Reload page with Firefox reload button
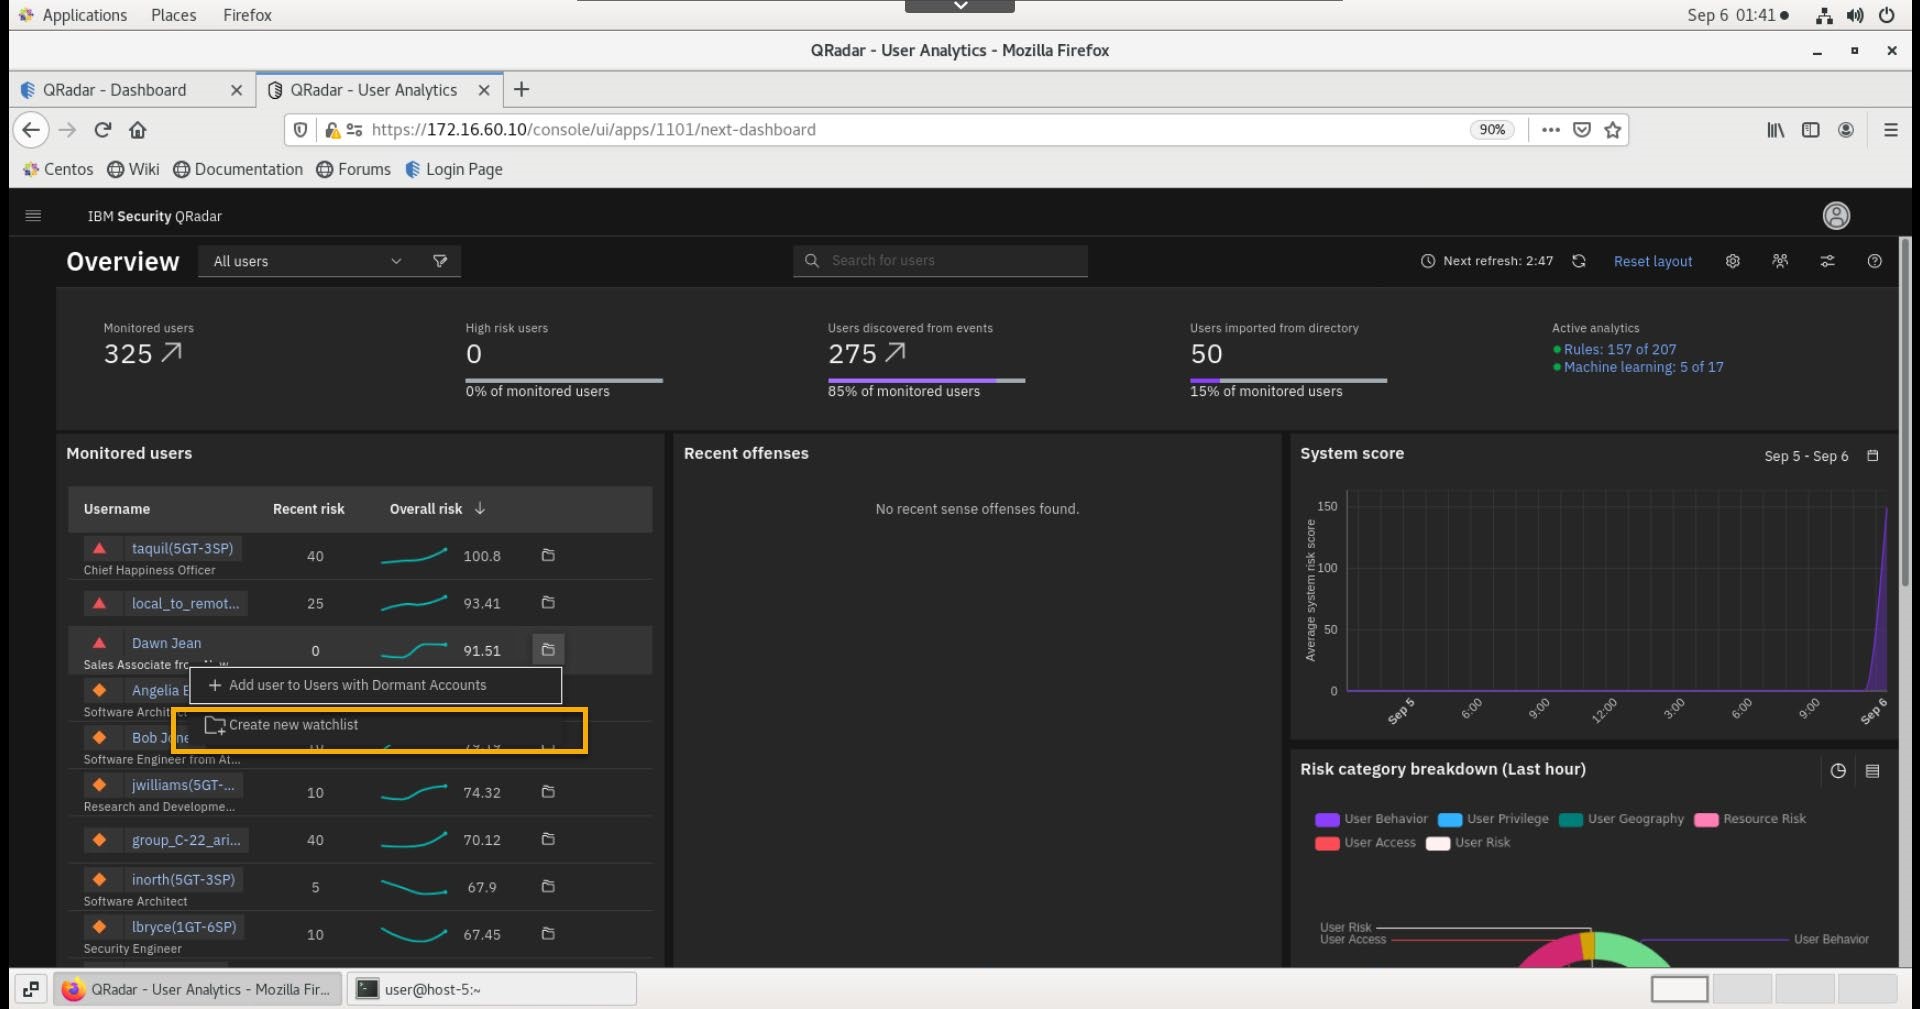Image resolution: width=1920 pixels, height=1009 pixels. [x=102, y=130]
